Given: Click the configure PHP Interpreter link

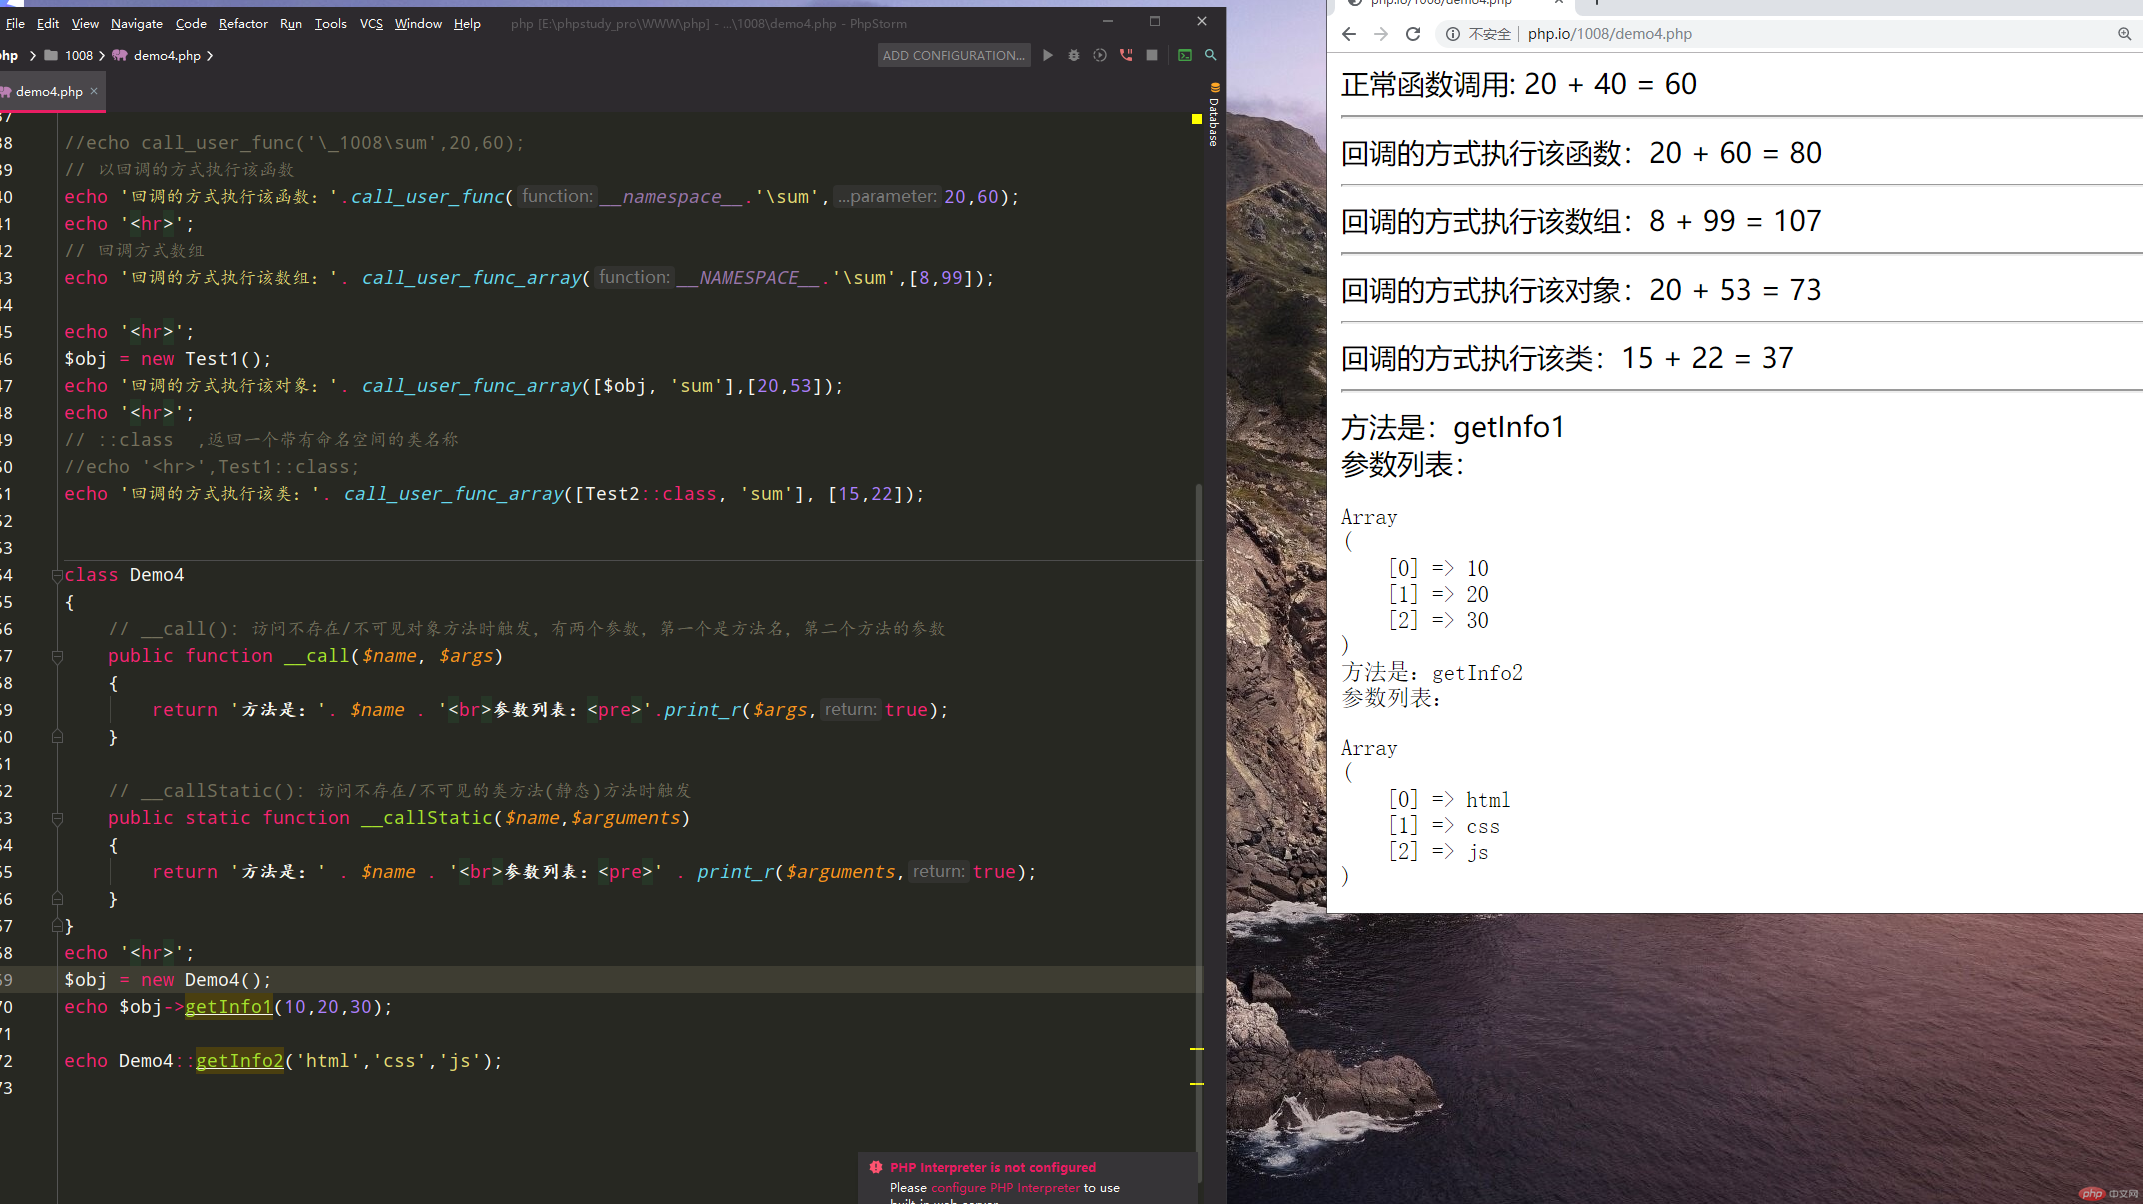Looking at the screenshot, I should click(x=1005, y=1188).
